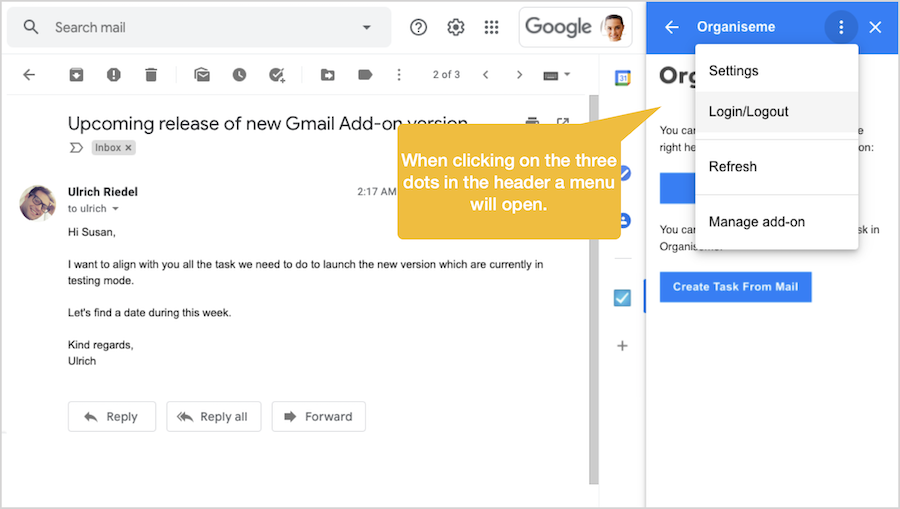Click the Add to Tasks icon
Screen dimensions: 900x509
tap(277, 75)
